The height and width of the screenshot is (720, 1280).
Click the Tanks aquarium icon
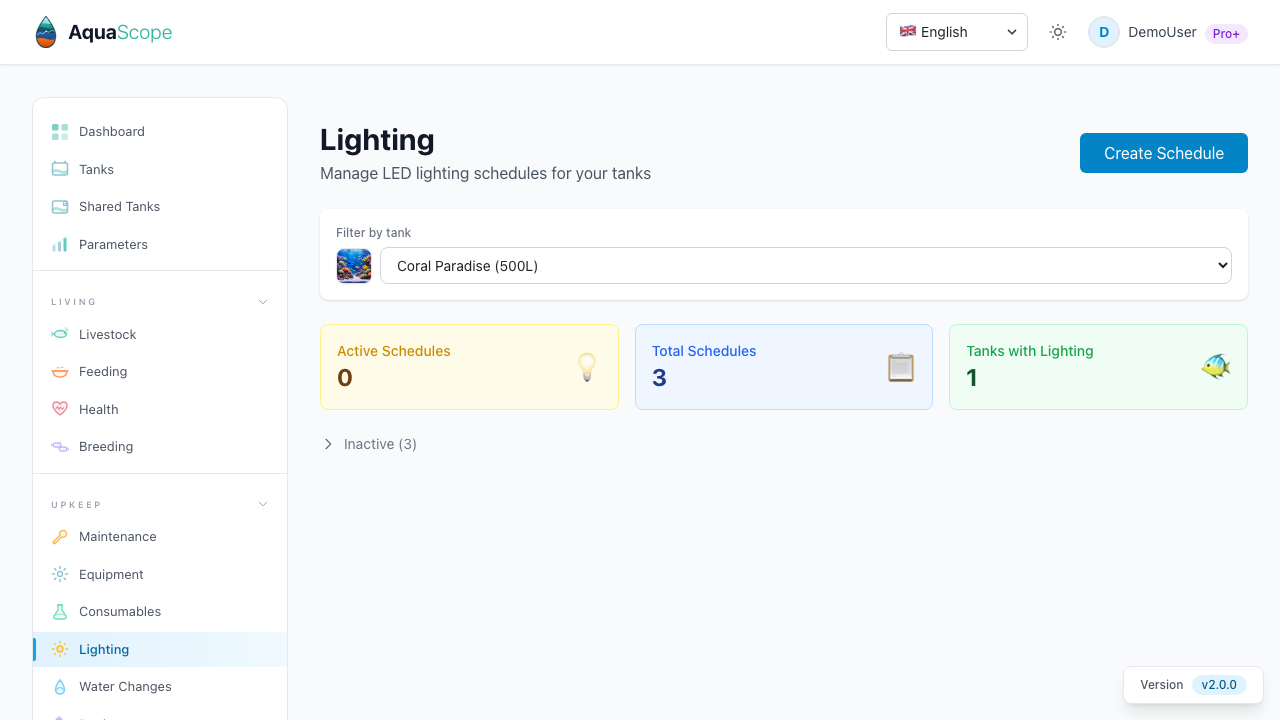(x=60, y=169)
